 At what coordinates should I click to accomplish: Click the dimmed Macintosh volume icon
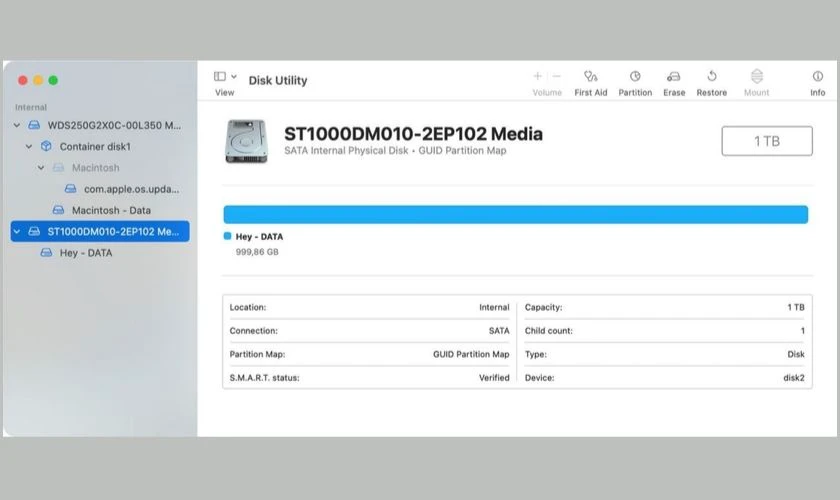[58, 168]
